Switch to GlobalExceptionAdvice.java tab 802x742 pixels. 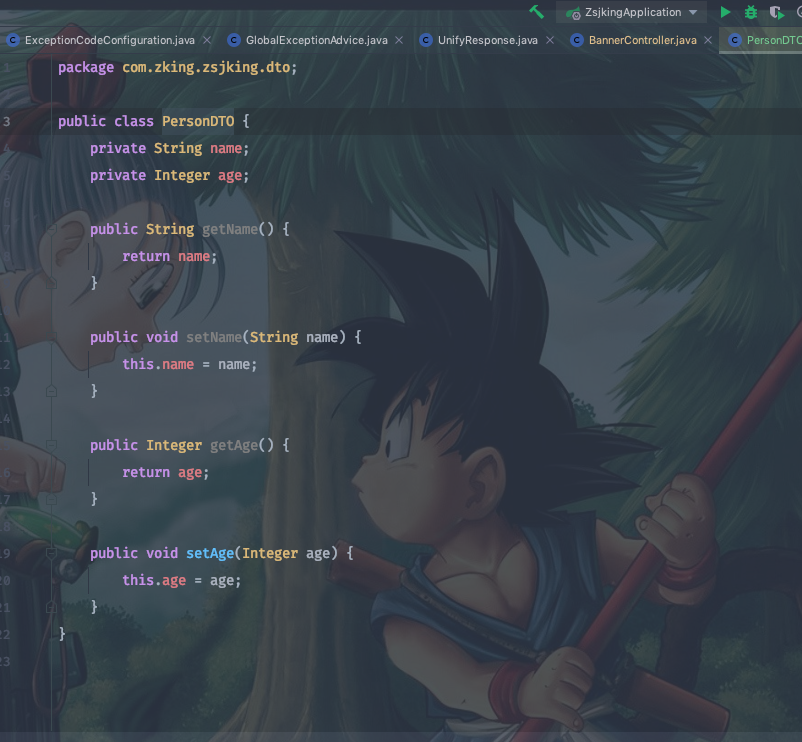(317, 40)
